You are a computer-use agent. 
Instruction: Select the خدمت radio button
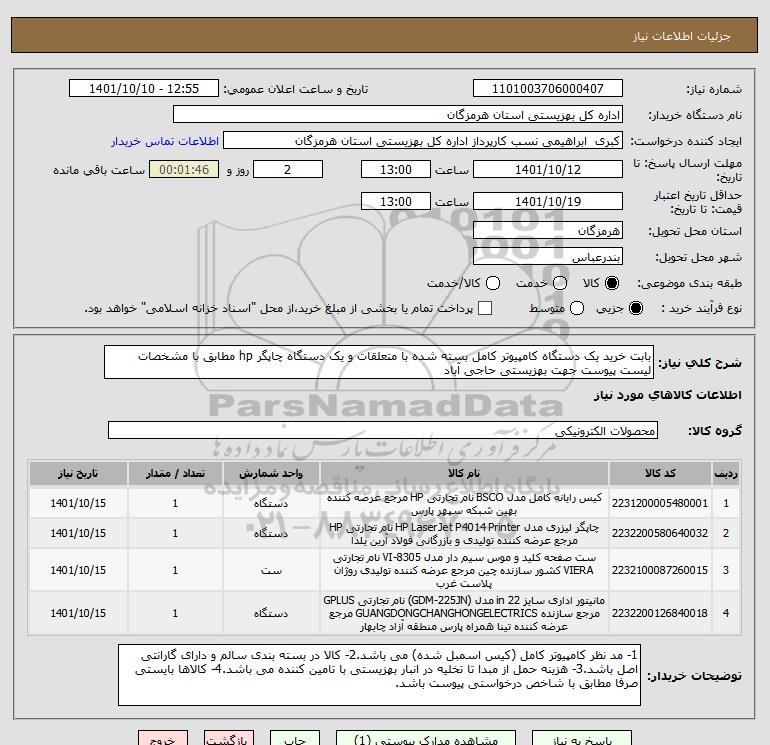[560, 283]
